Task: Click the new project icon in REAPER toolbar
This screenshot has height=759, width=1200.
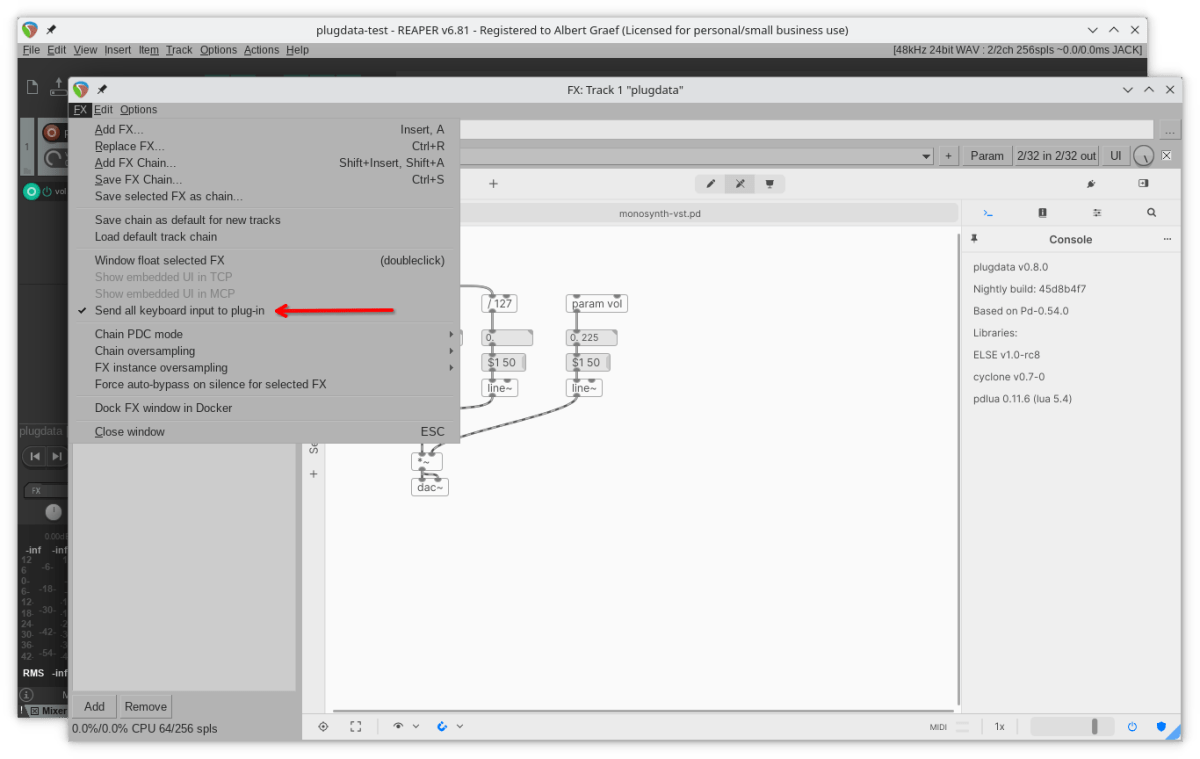Action: point(32,87)
